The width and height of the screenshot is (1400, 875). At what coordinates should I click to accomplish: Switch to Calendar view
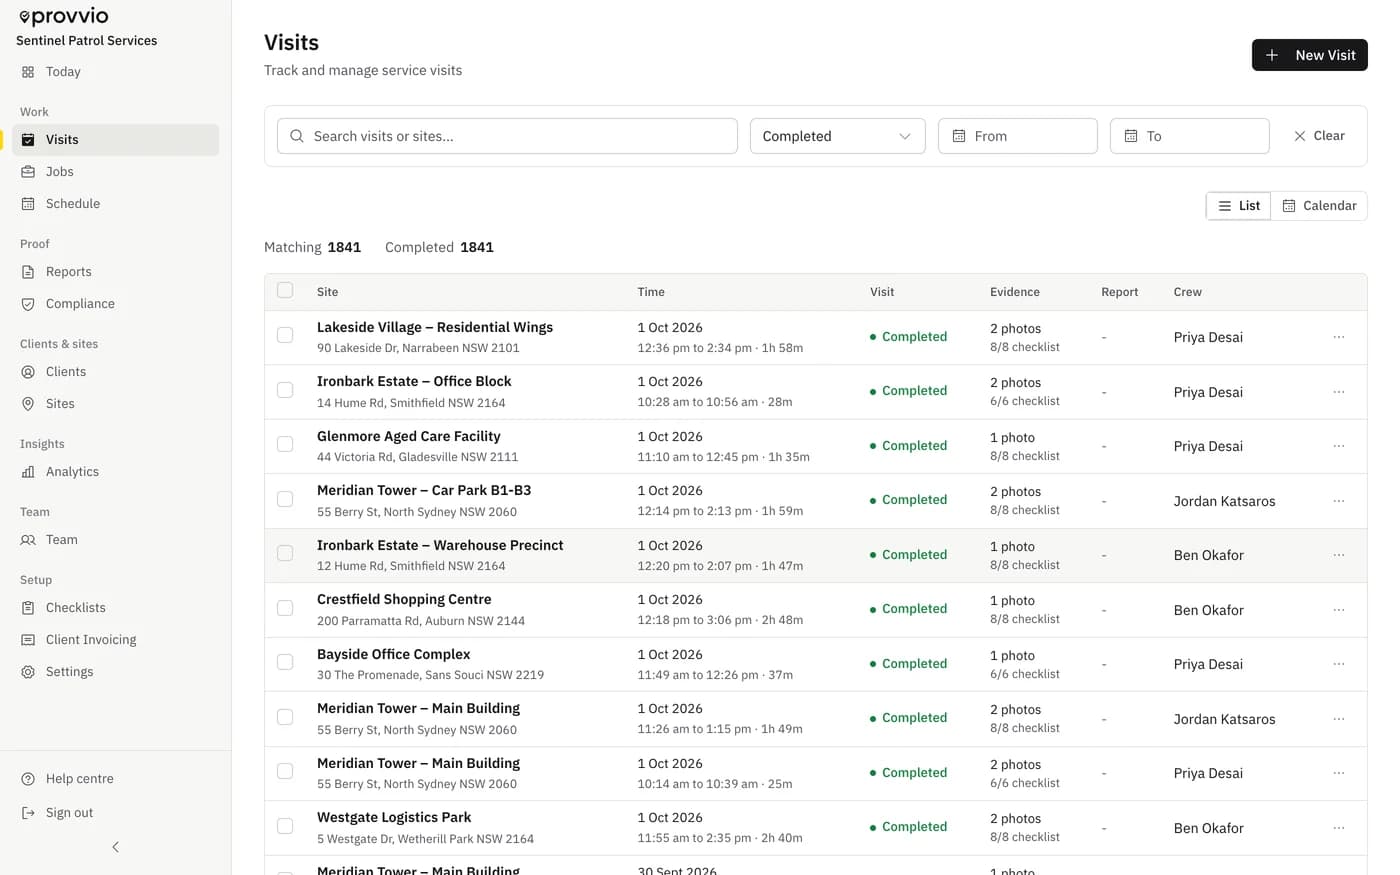click(x=1319, y=206)
